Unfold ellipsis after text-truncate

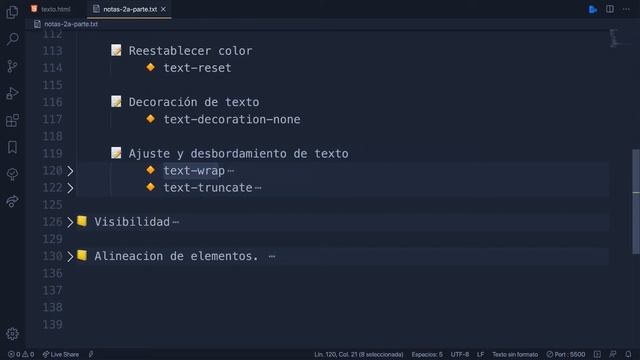point(258,188)
